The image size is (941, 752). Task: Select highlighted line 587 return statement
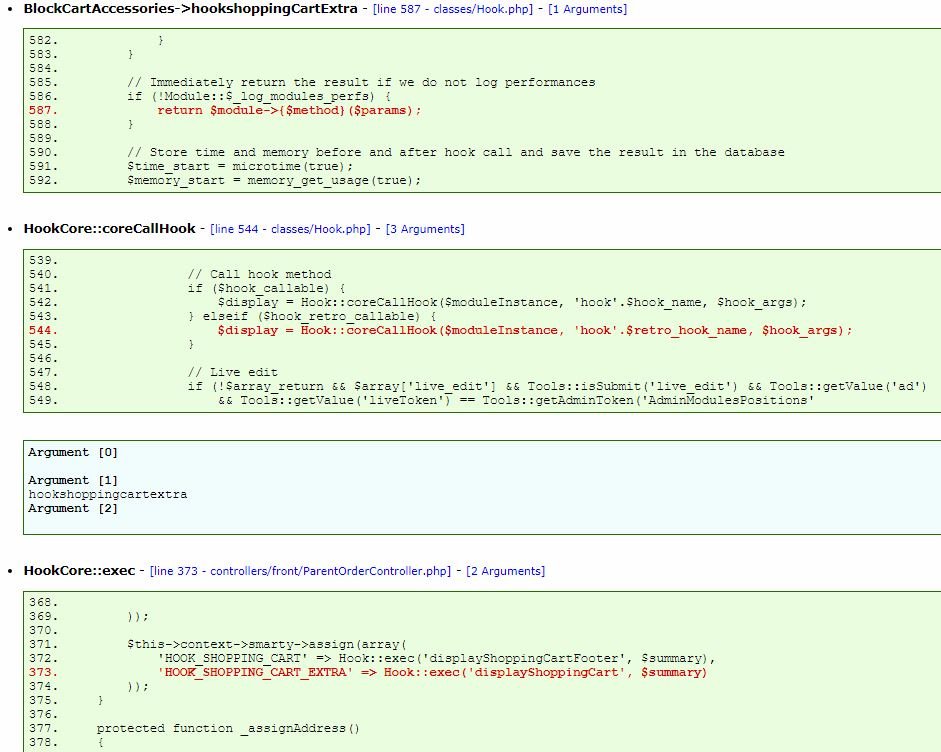(x=289, y=110)
